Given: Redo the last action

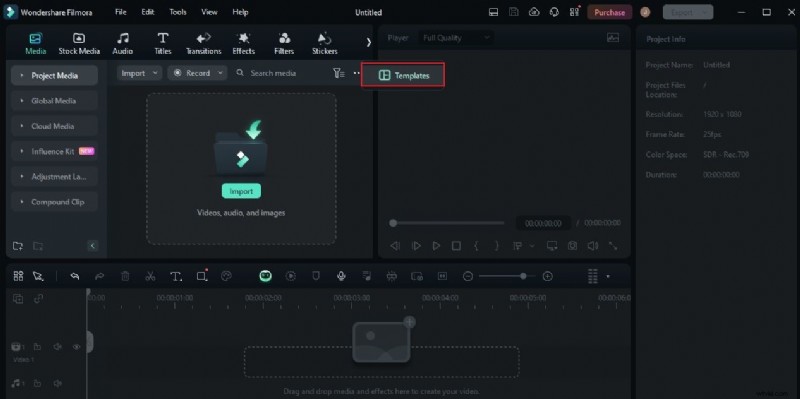Looking at the screenshot, I should click(99, 276).
